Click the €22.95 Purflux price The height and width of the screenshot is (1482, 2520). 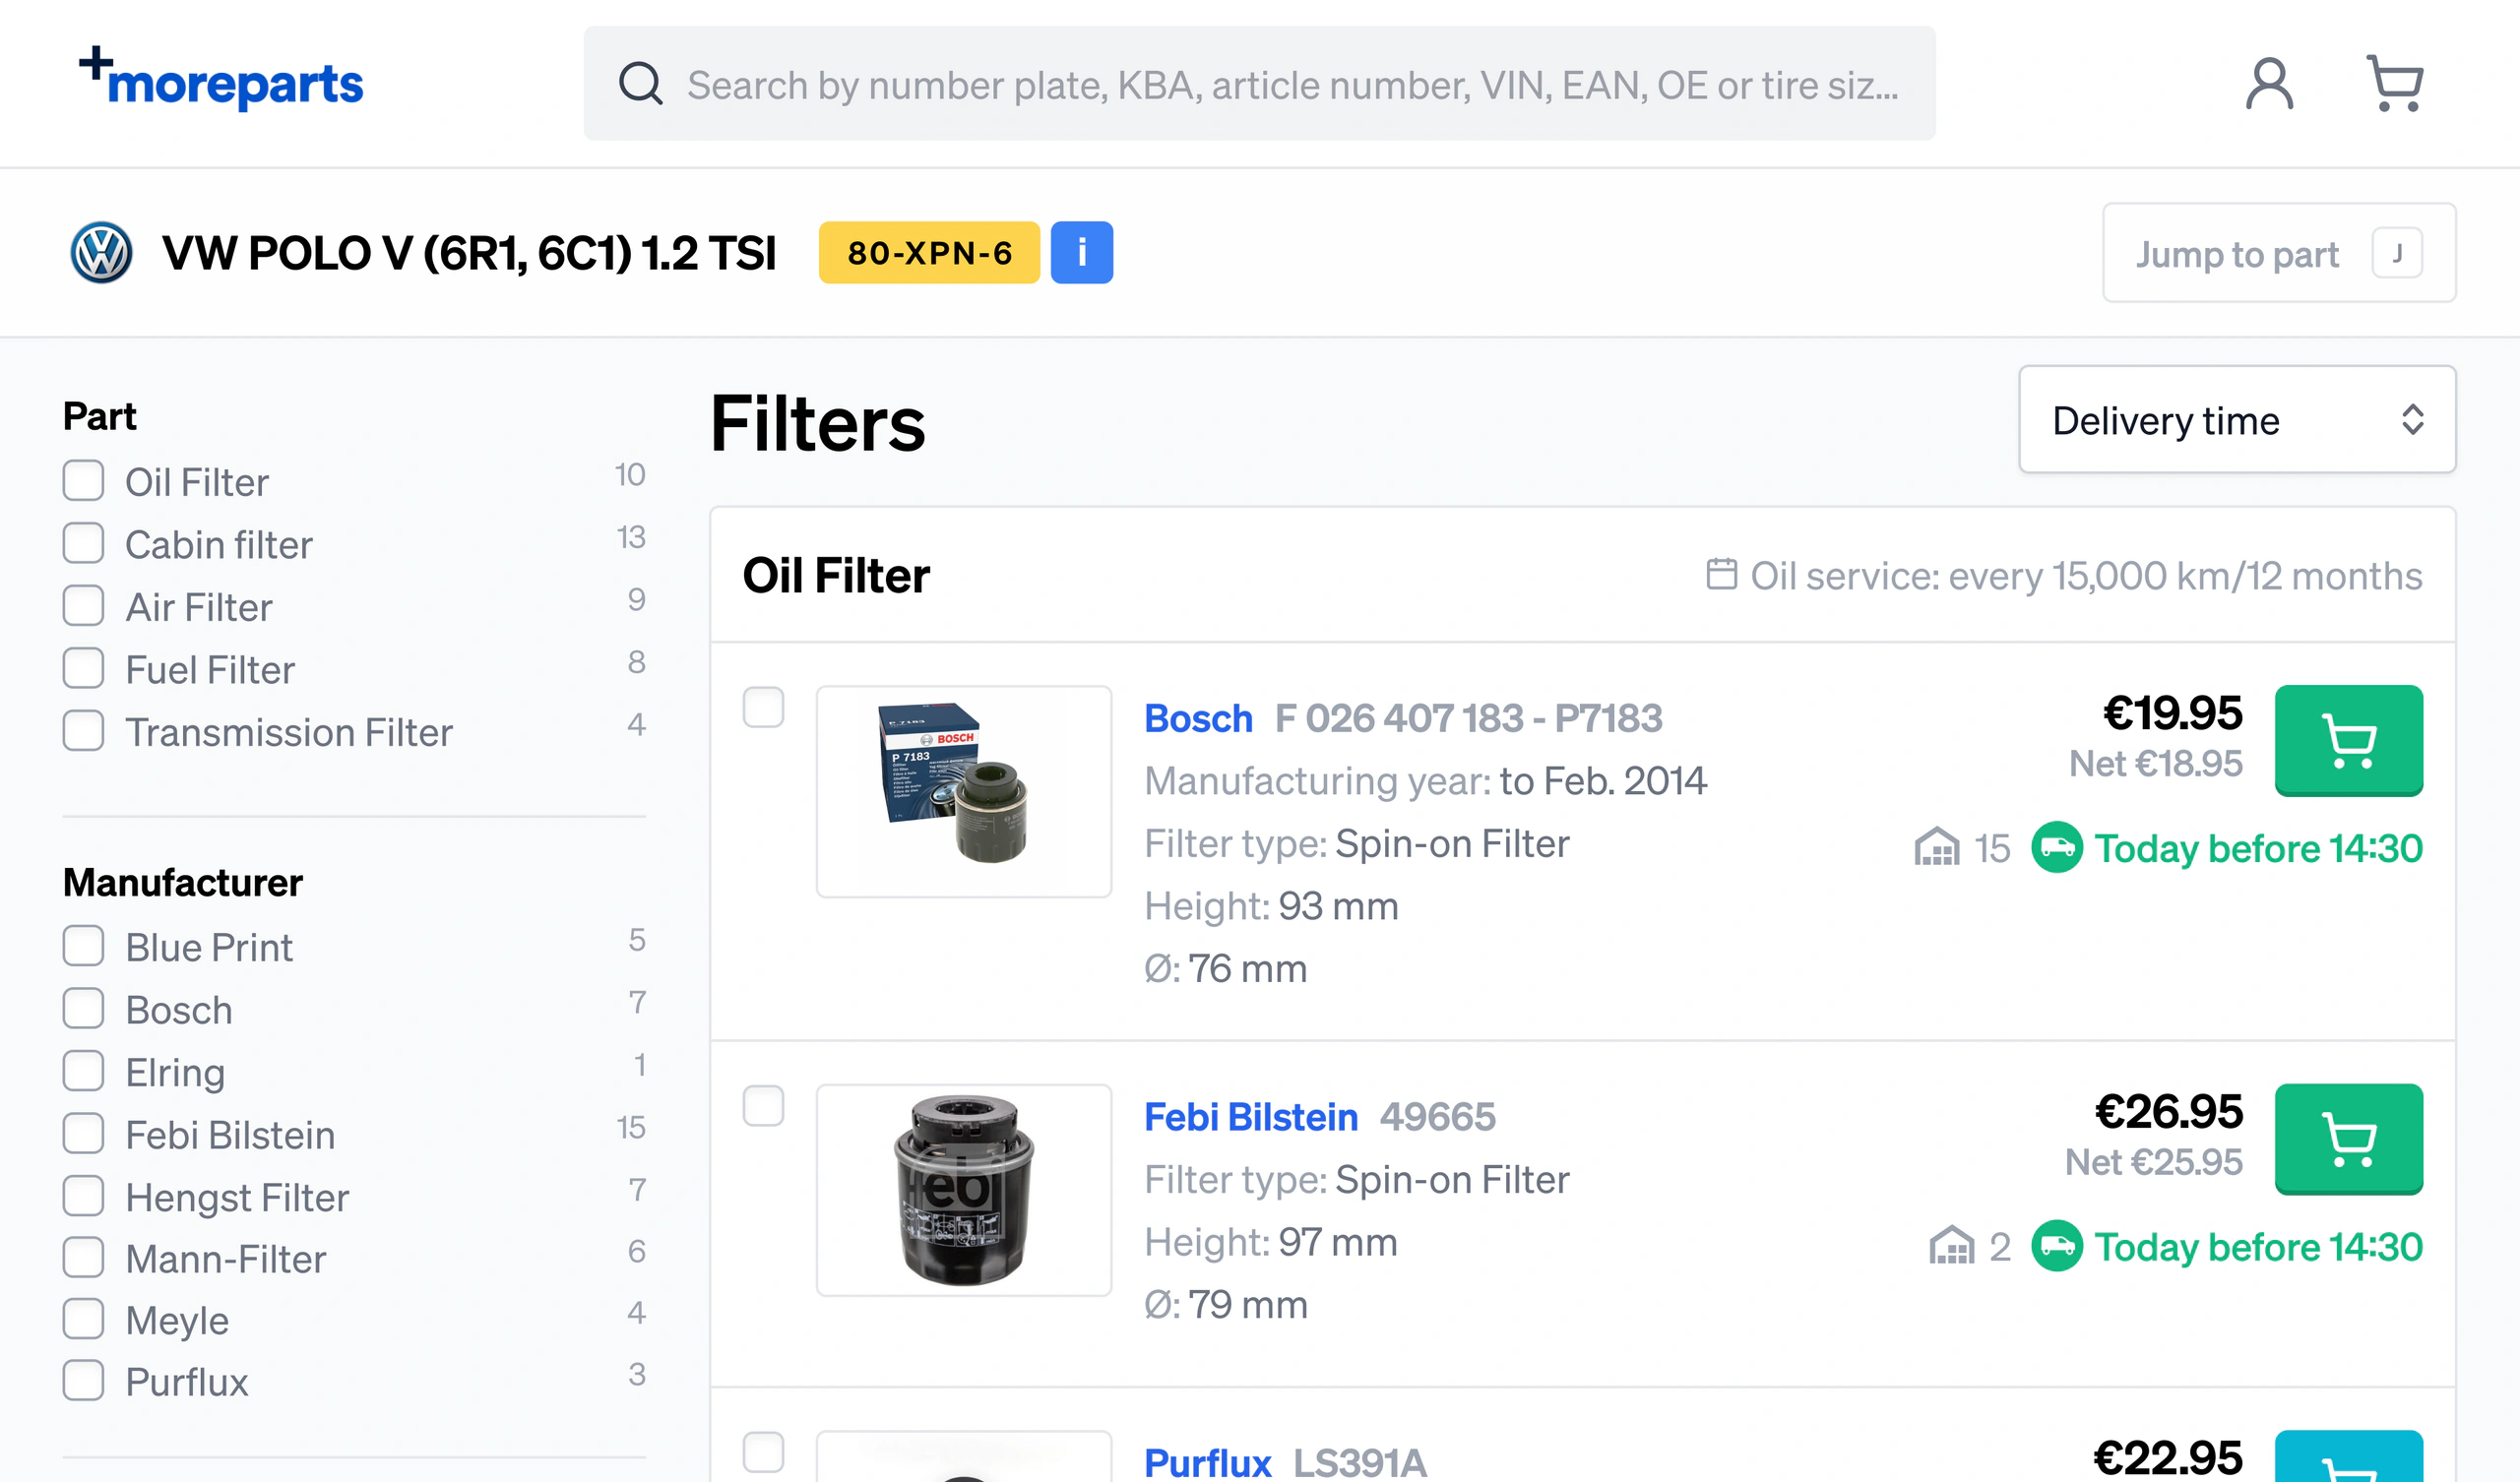click(2168, 1457)
